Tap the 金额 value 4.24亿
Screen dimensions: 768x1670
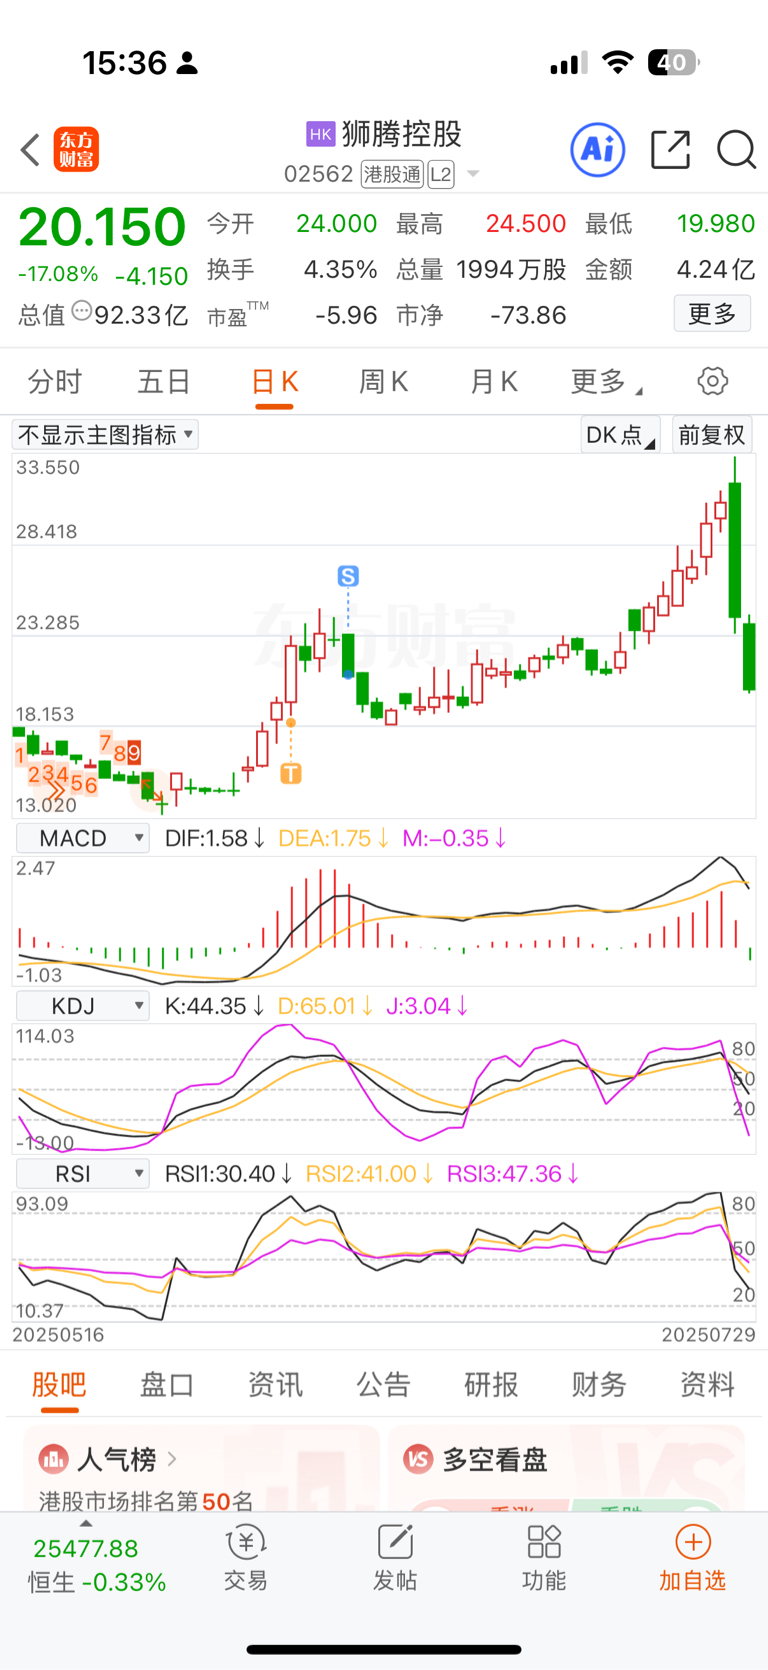[716, 270]
